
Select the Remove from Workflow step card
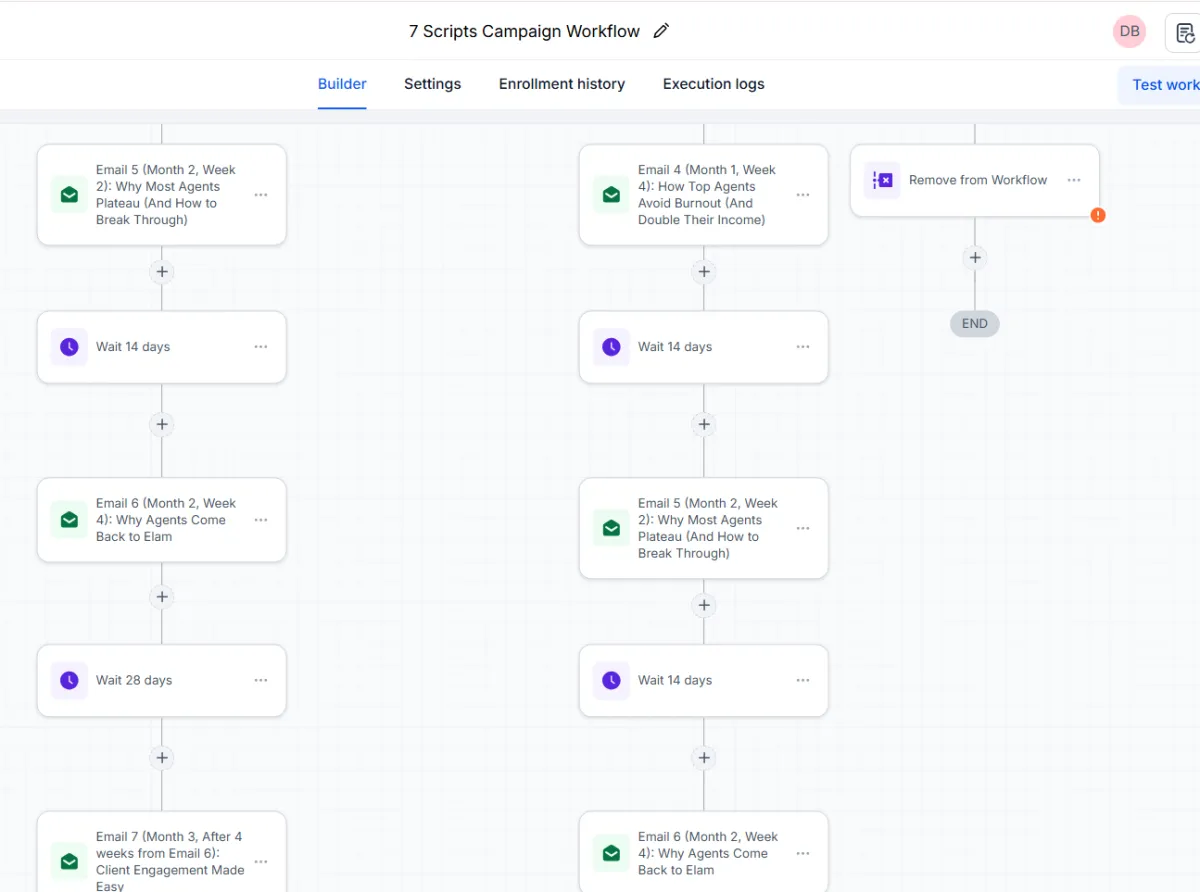[x=975, y=180]
